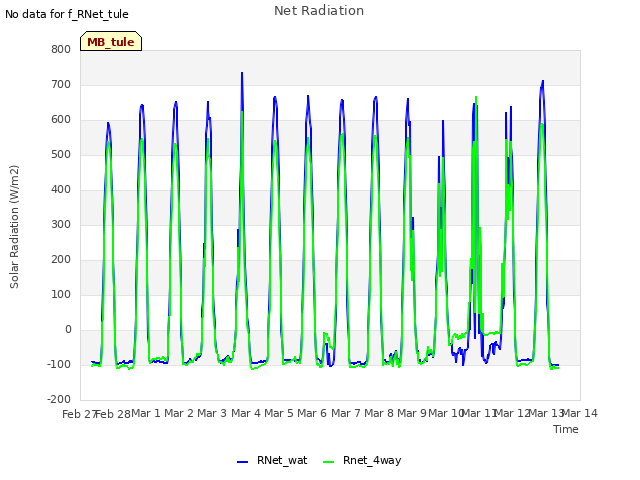Click the 500 y-axis tick label
The width and height of the screenshot is (640, 480).
pos(61,155)
